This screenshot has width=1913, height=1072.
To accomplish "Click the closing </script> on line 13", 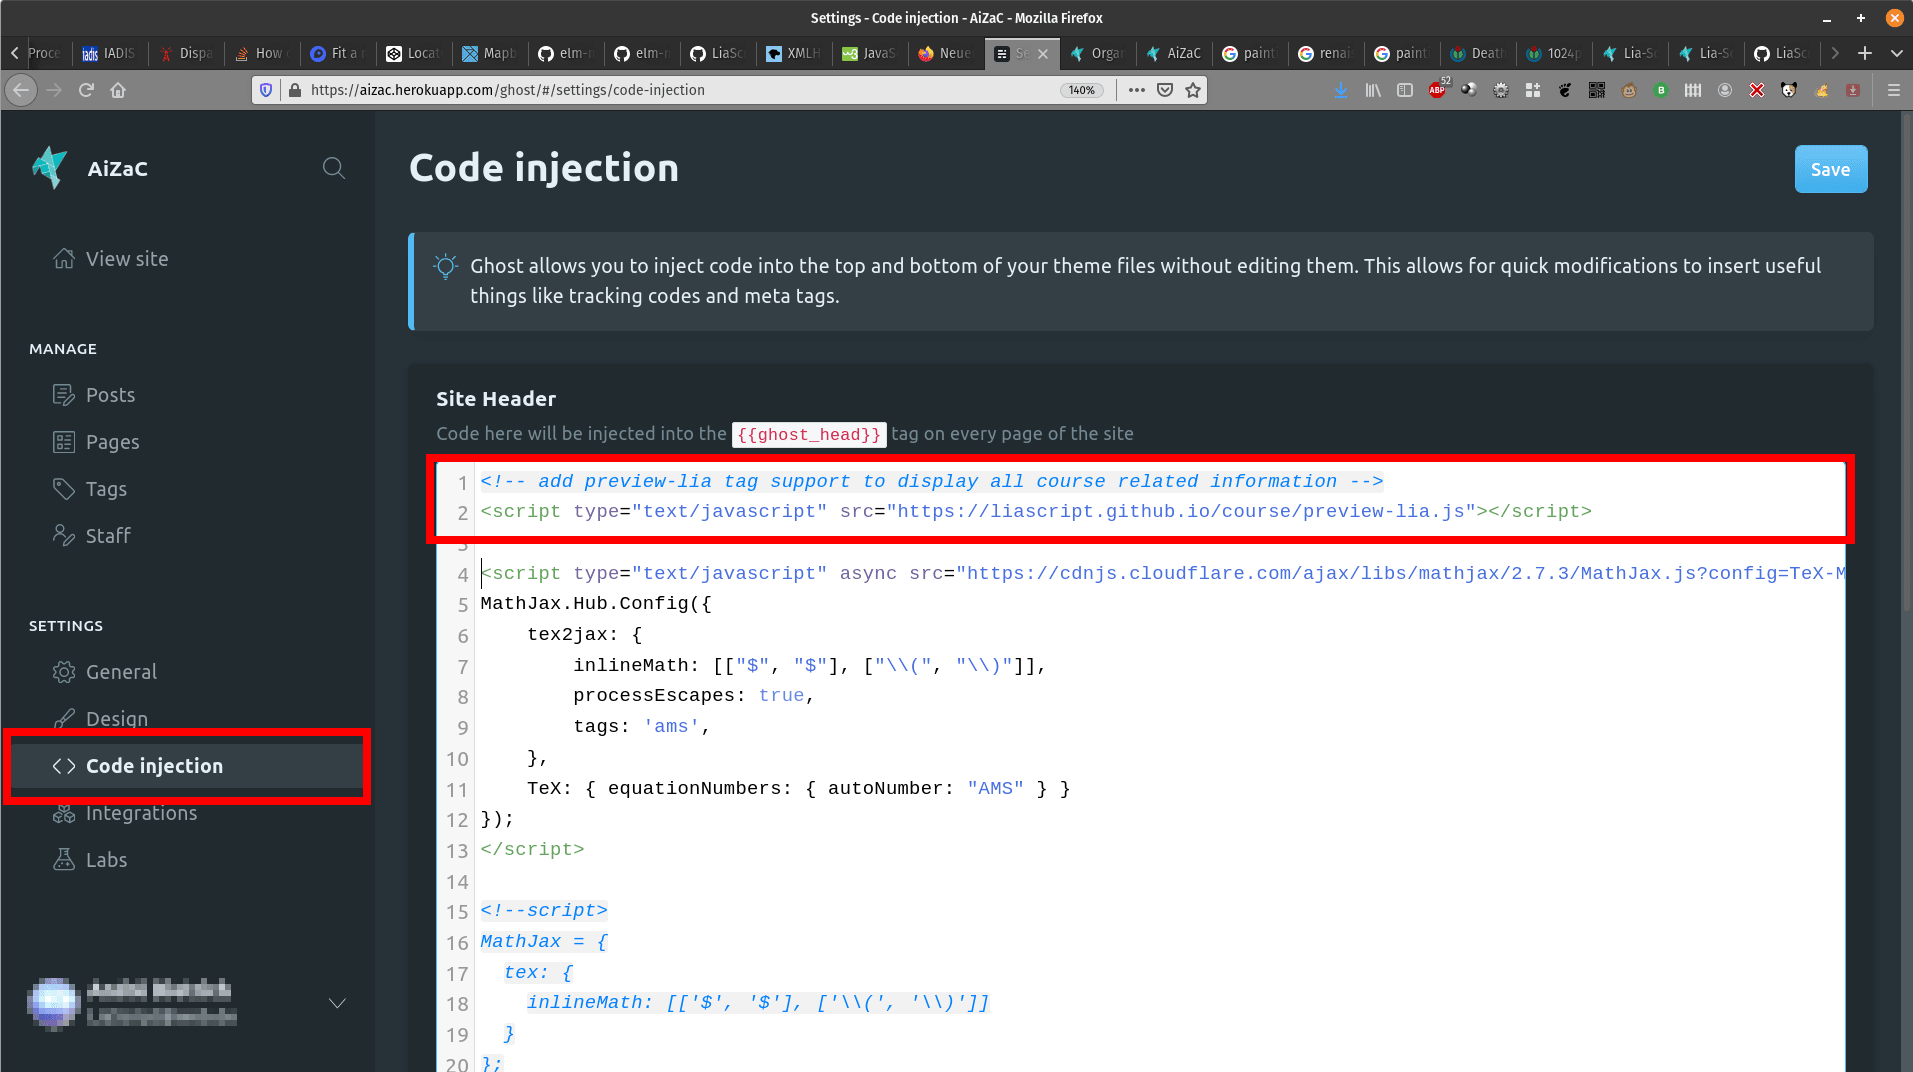I will point(532,850).
